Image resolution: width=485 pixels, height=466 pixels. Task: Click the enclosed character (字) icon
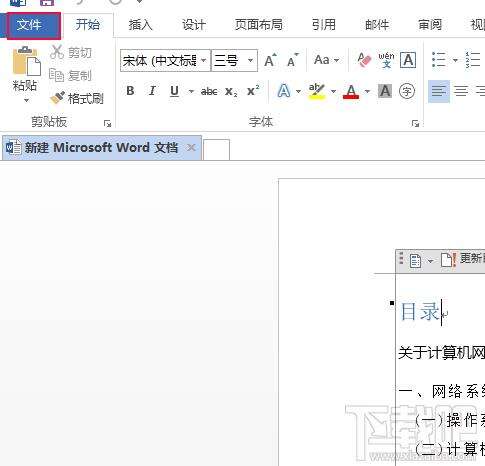tap(407, 91)
